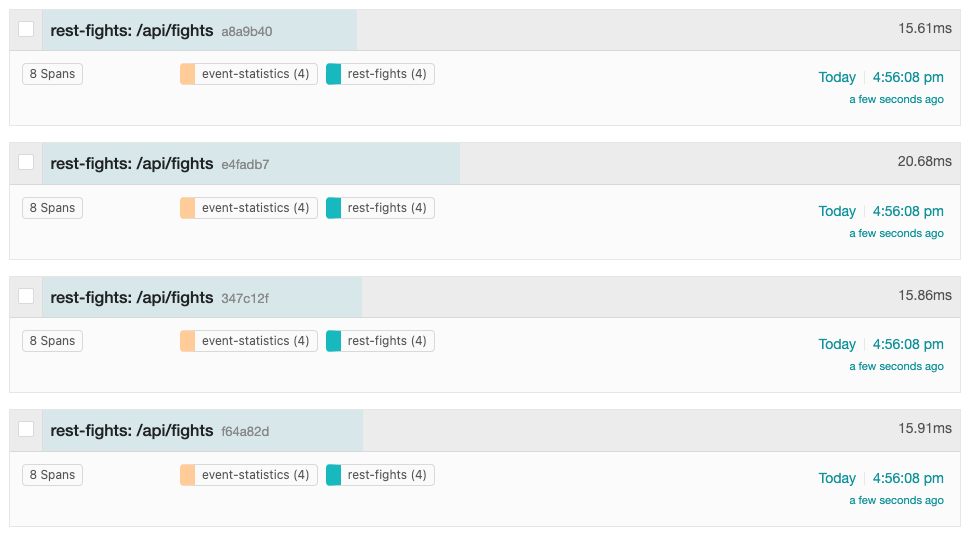The image size is (968, 538).
Task: Click teal rest-fights color swatch in trace 347c12f
Action: [334, 341]
